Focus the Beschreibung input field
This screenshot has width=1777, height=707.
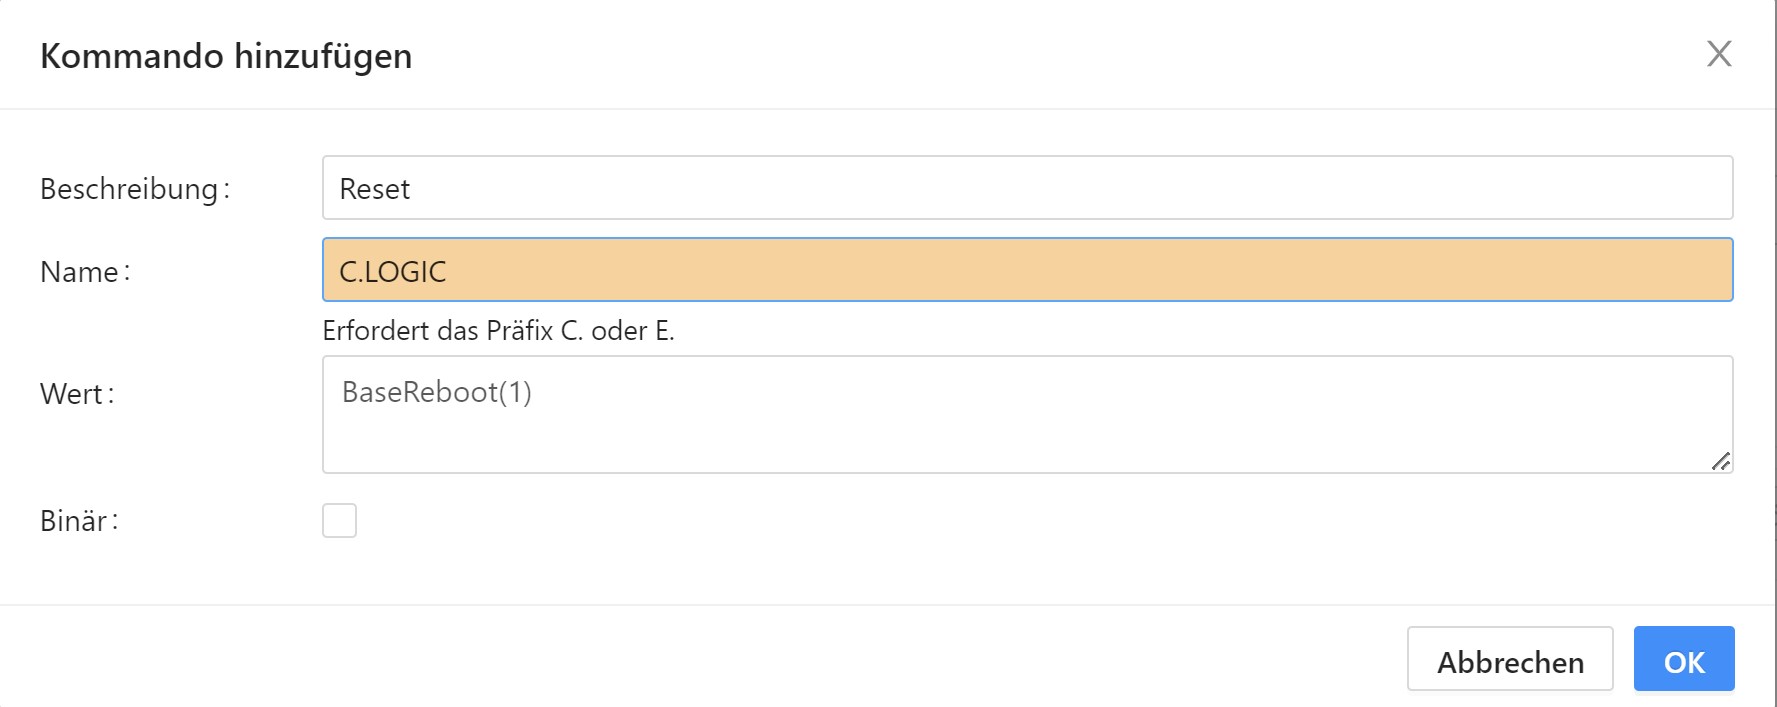coord(1026,188)
